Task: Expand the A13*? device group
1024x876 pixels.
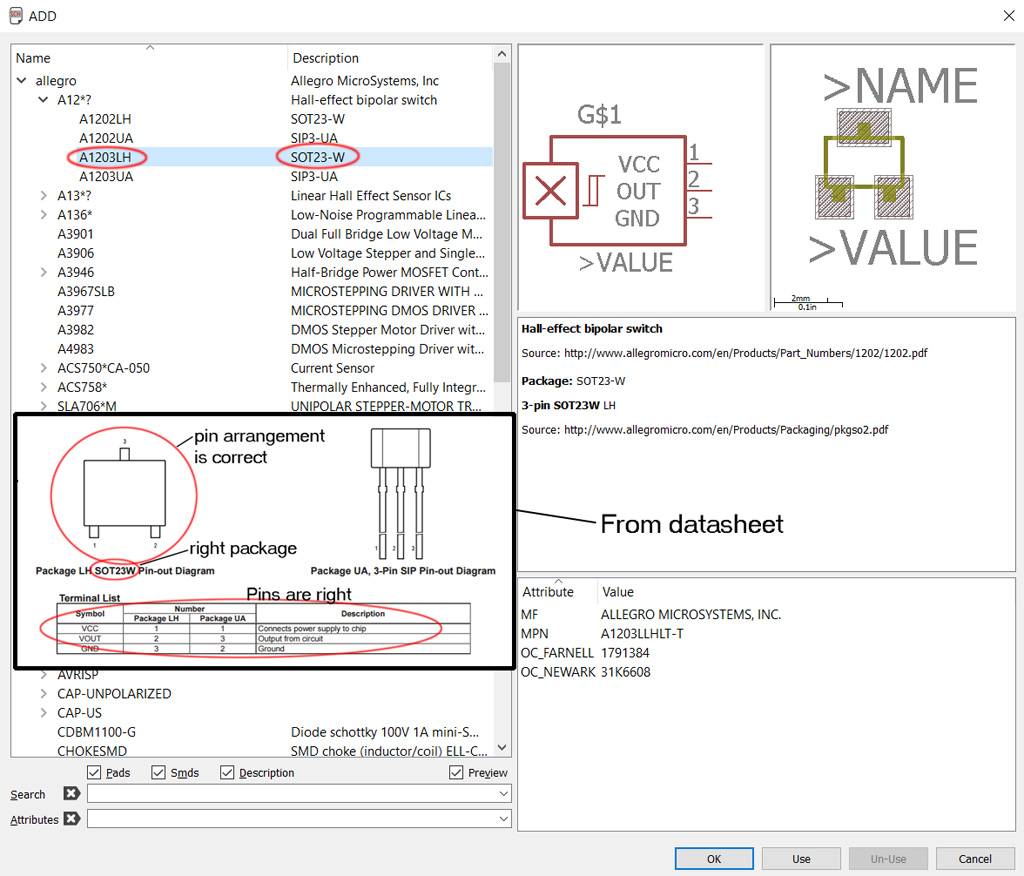Action: [43, 195]
